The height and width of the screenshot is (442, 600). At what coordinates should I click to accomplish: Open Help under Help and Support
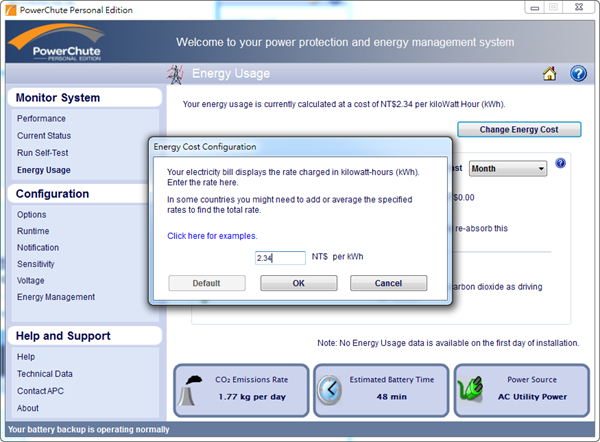coord(26,357)
